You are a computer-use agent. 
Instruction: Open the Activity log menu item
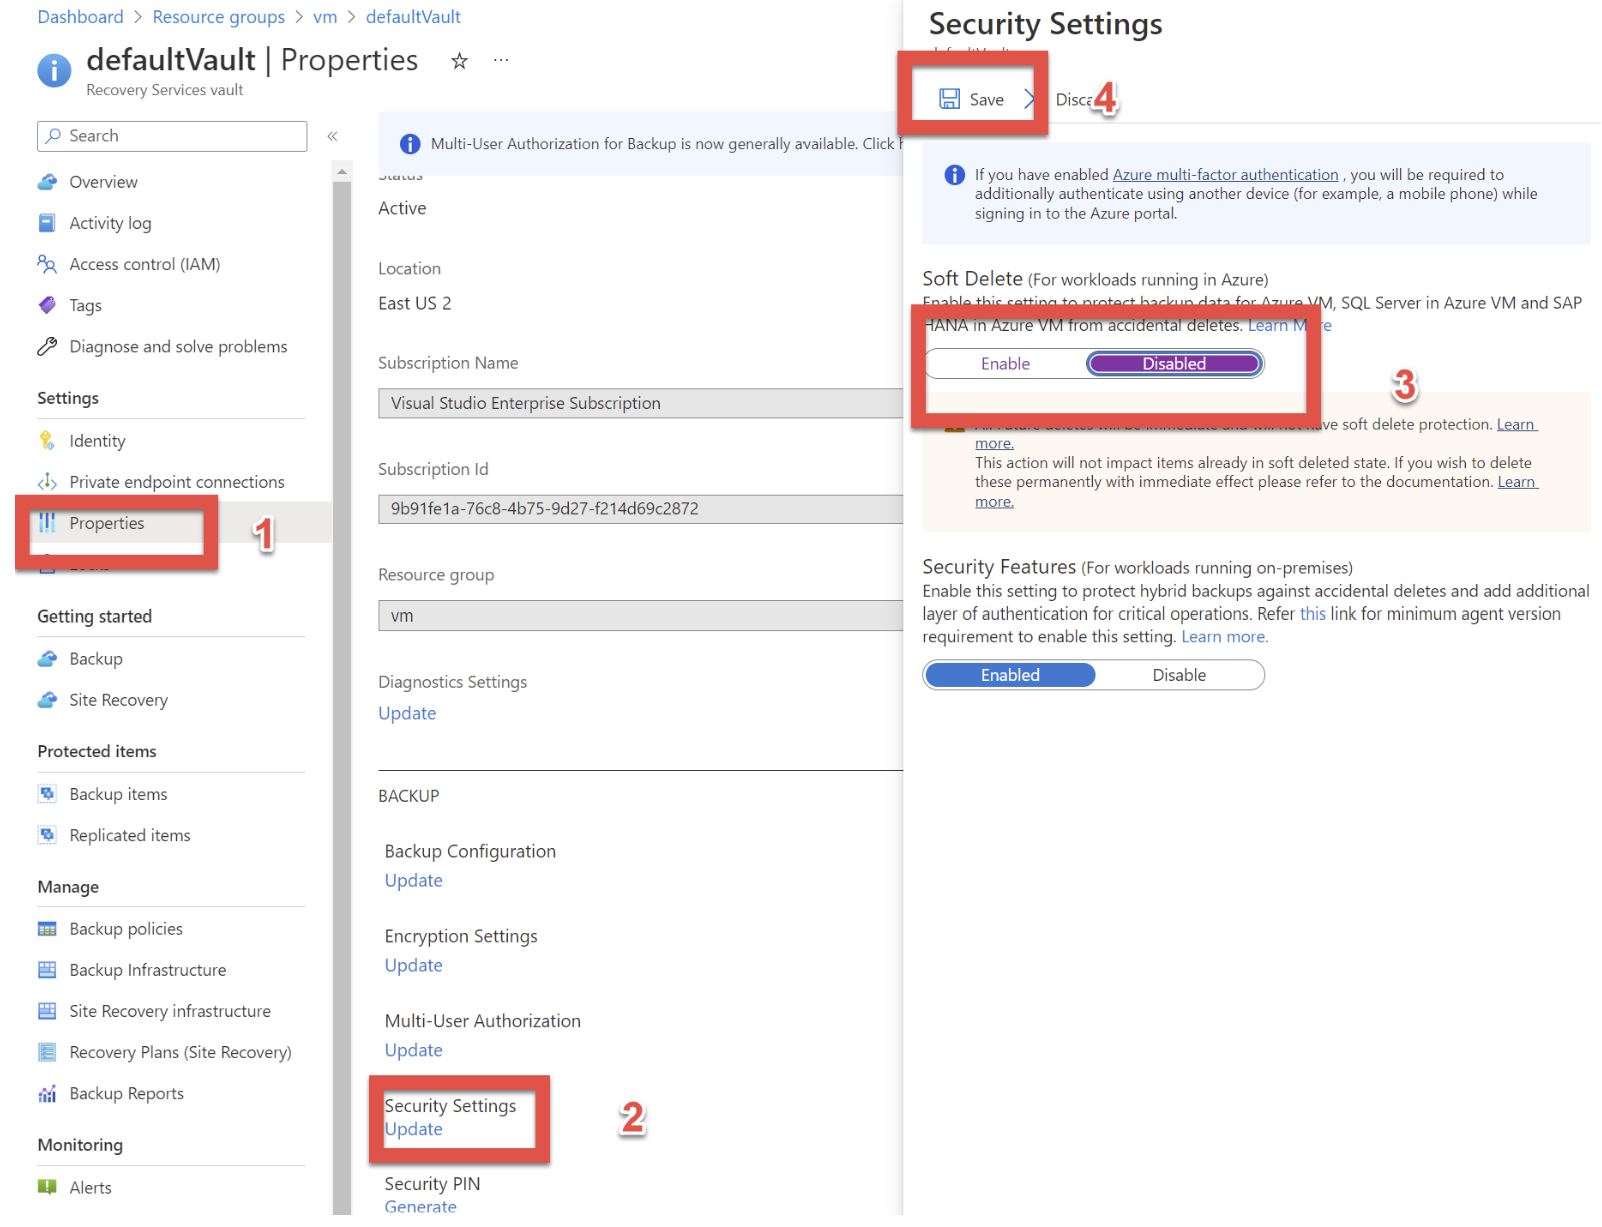click(110, 223)
